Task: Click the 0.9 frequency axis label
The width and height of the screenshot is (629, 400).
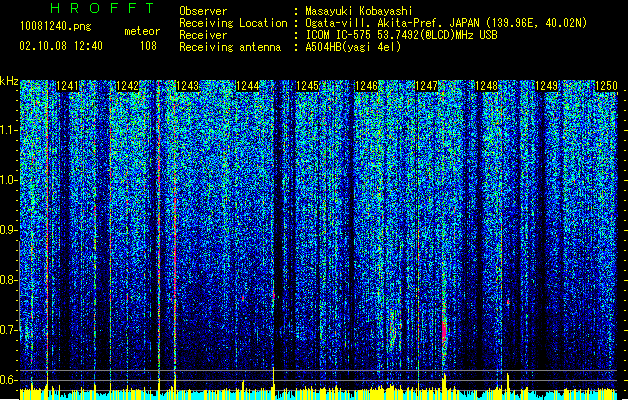Action: click(x=9, y=230)
